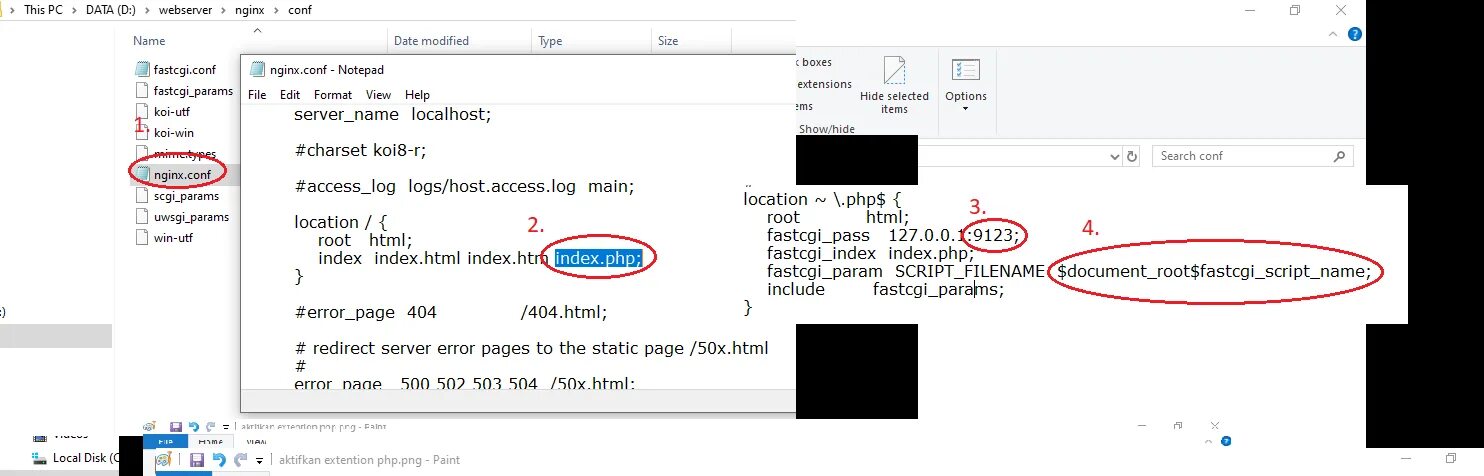Open the address bar history dropdown
The height and width of the screenshot is (476, 1484).
1115,157
